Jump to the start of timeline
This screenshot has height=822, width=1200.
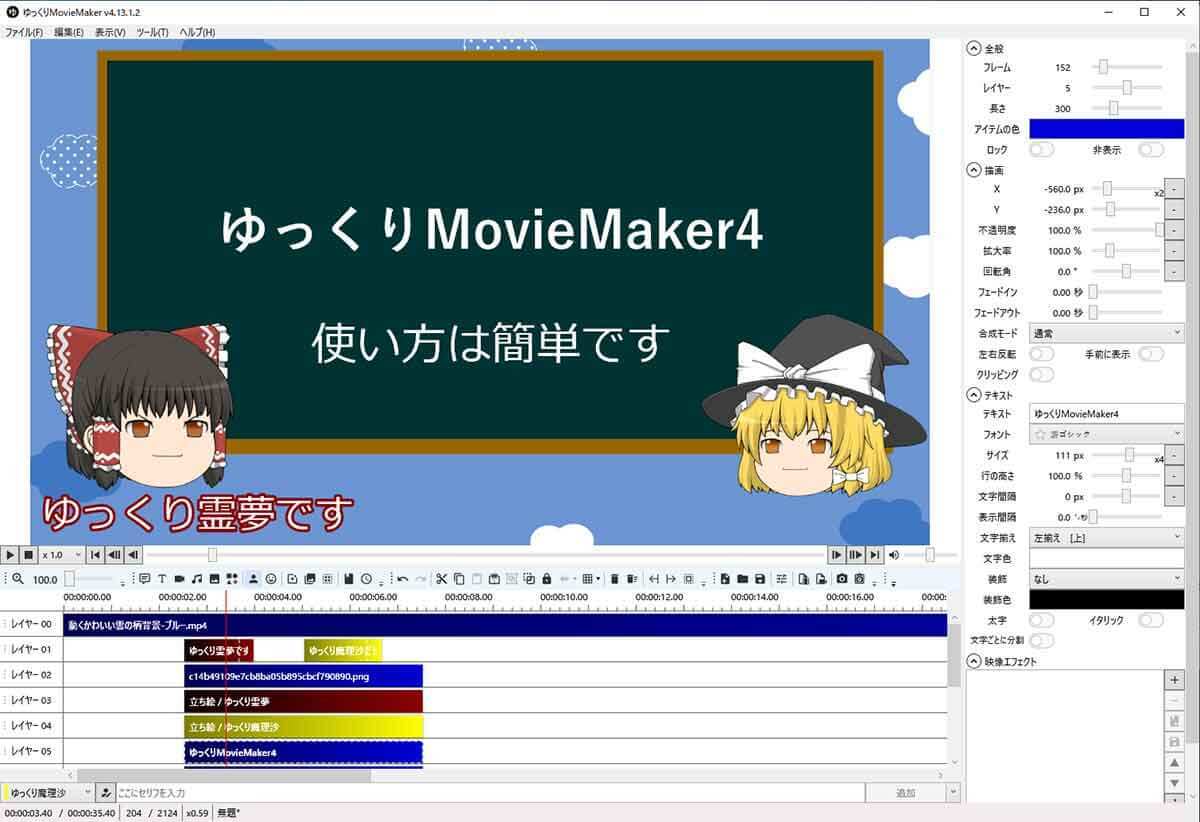[96, 555]
